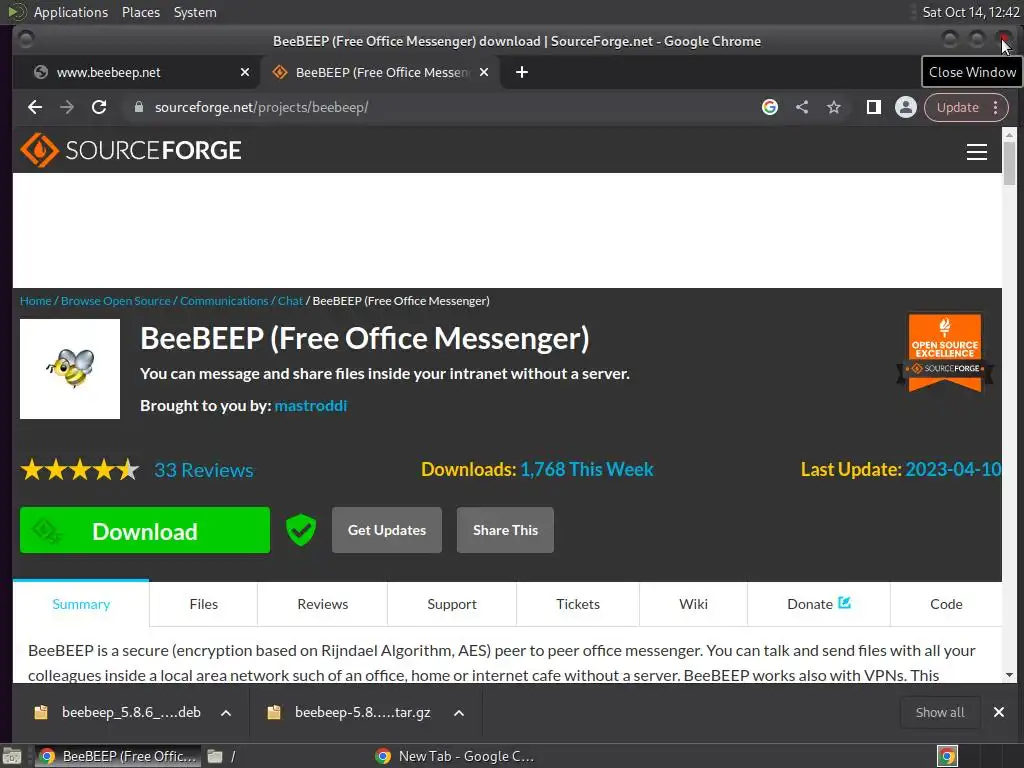
Task: Click the clock showing Sat Oct 14
Action: coord(970,12)
